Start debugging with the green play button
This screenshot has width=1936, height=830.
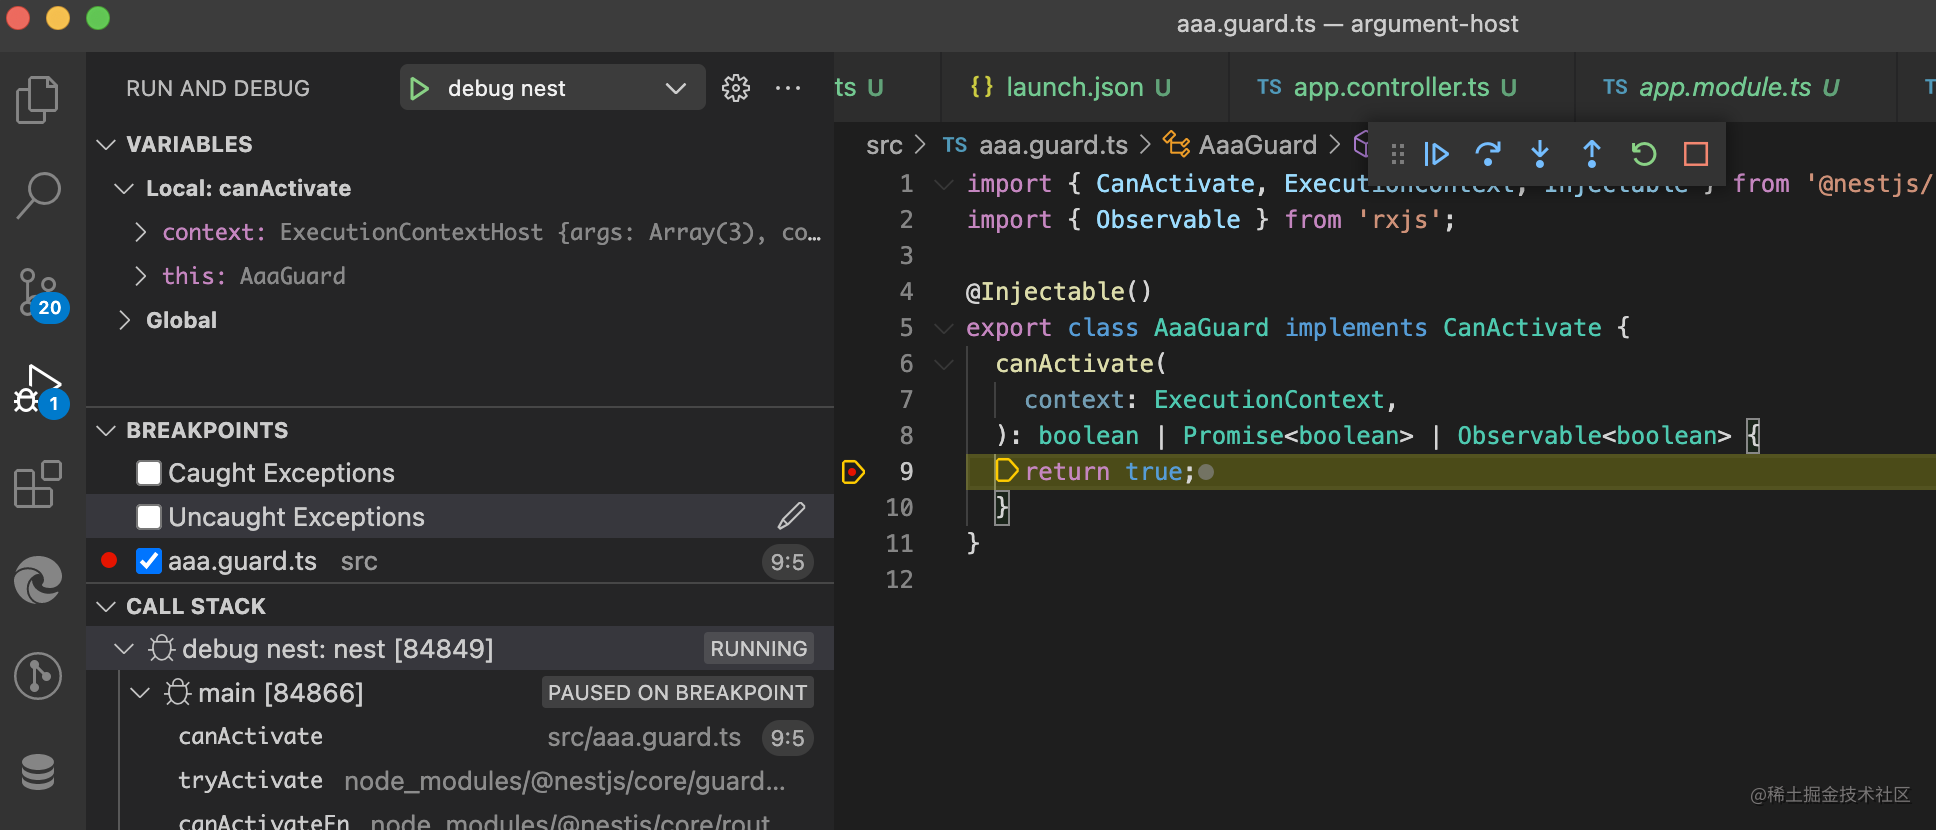pos(420,88)
